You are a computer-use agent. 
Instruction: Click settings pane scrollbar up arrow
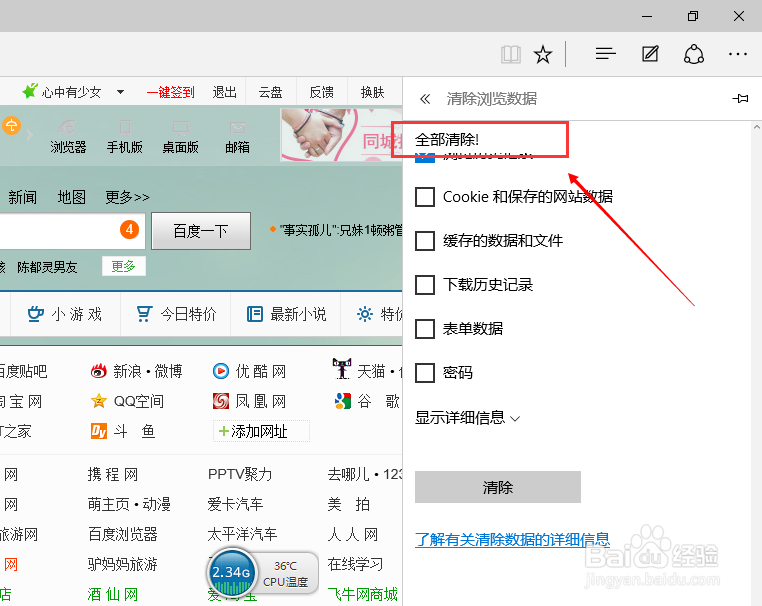pyautogui.click(x=757, y=127)
